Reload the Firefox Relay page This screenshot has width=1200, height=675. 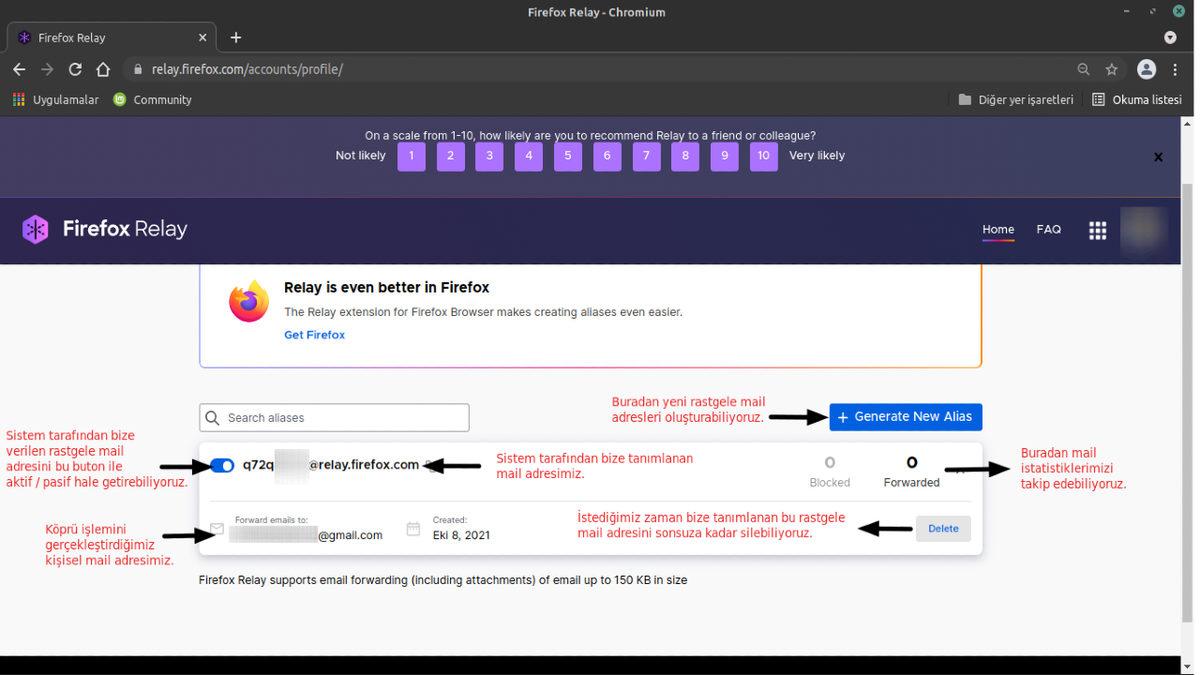click(x=74, y=69)
